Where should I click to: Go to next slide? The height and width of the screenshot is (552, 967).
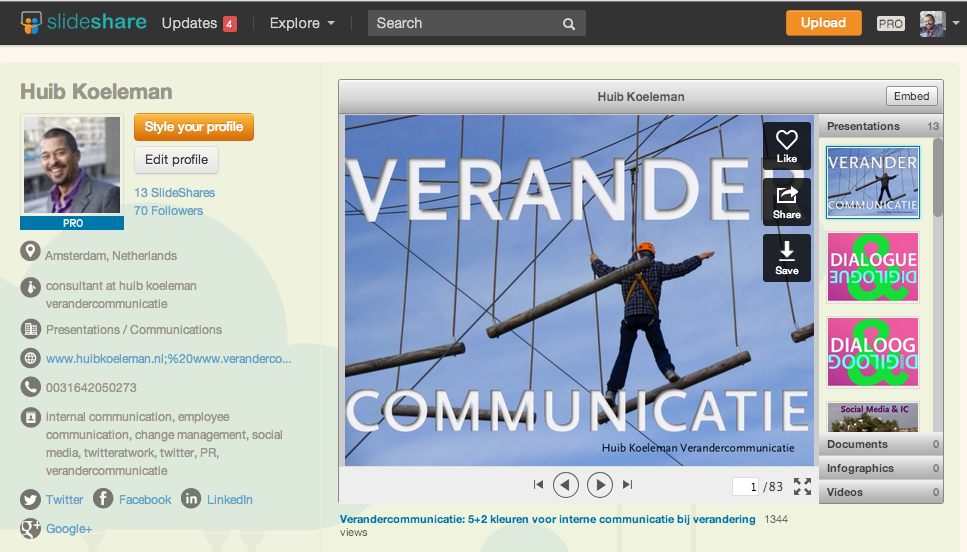tap(599, 485)
